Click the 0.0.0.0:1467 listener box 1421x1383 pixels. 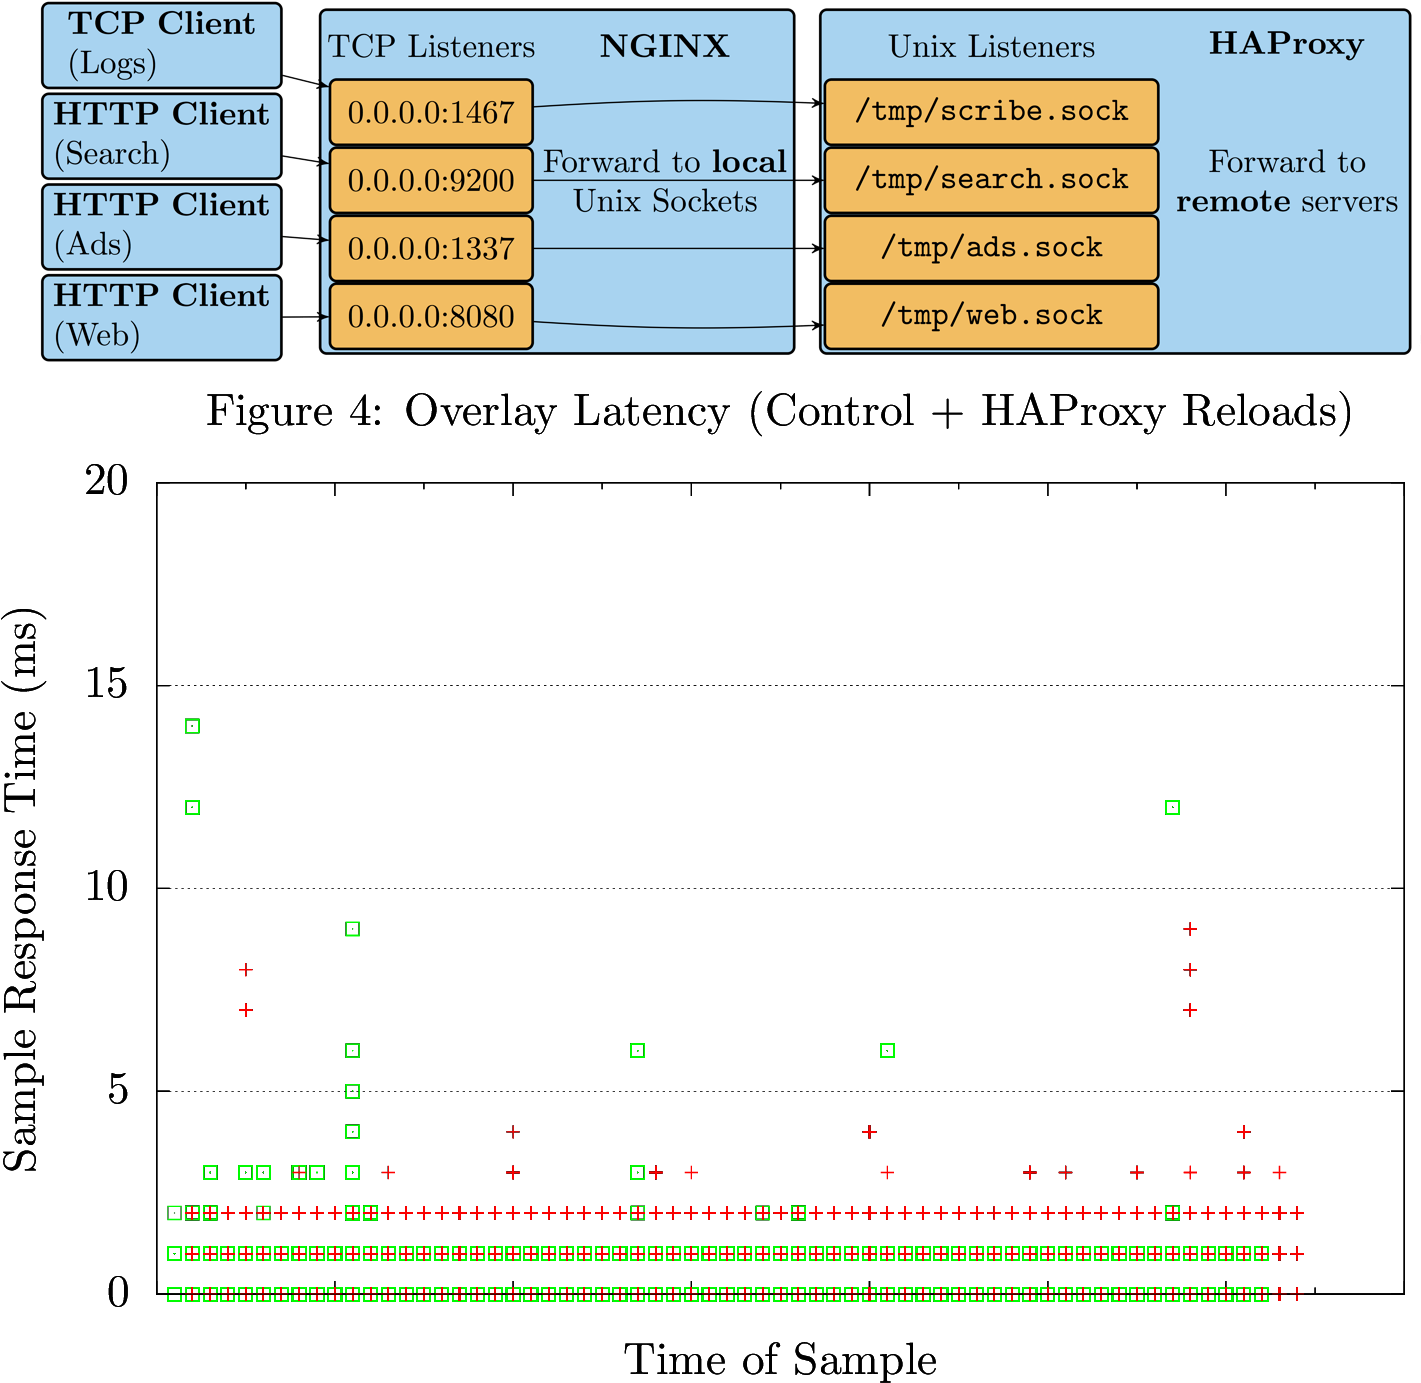(431, 112)
